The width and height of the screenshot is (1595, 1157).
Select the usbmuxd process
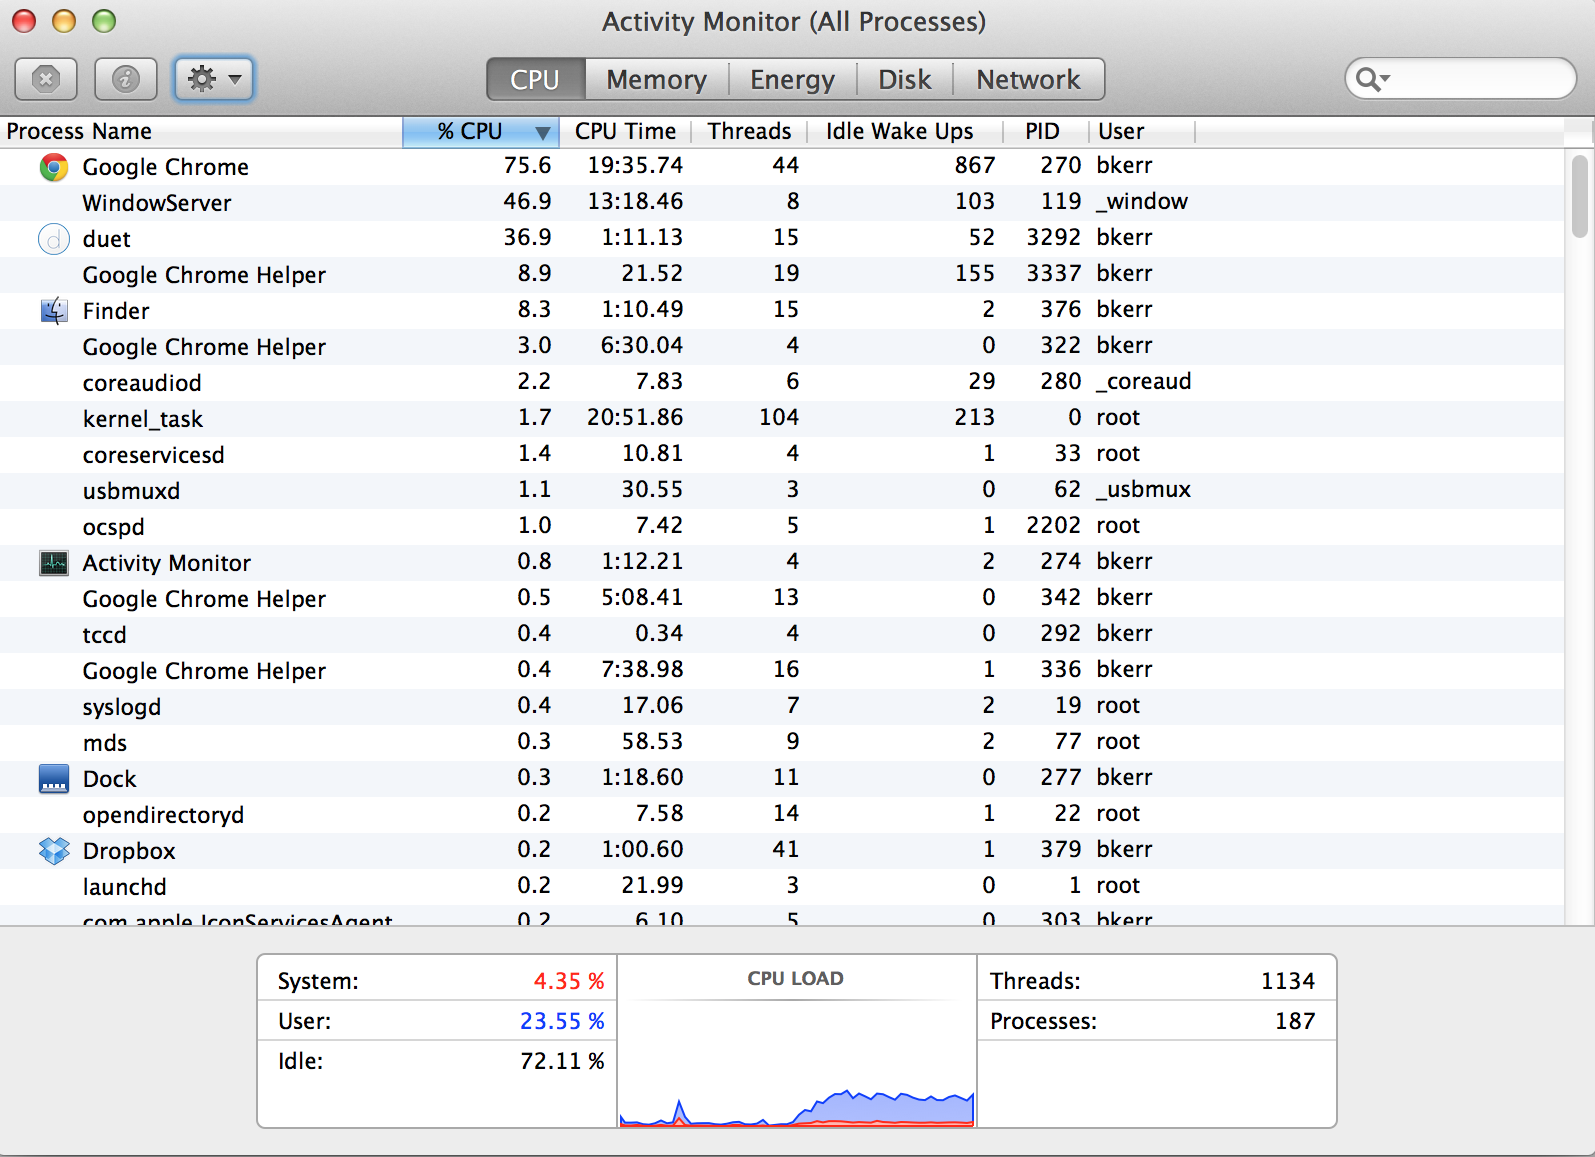tap(782, 491)
